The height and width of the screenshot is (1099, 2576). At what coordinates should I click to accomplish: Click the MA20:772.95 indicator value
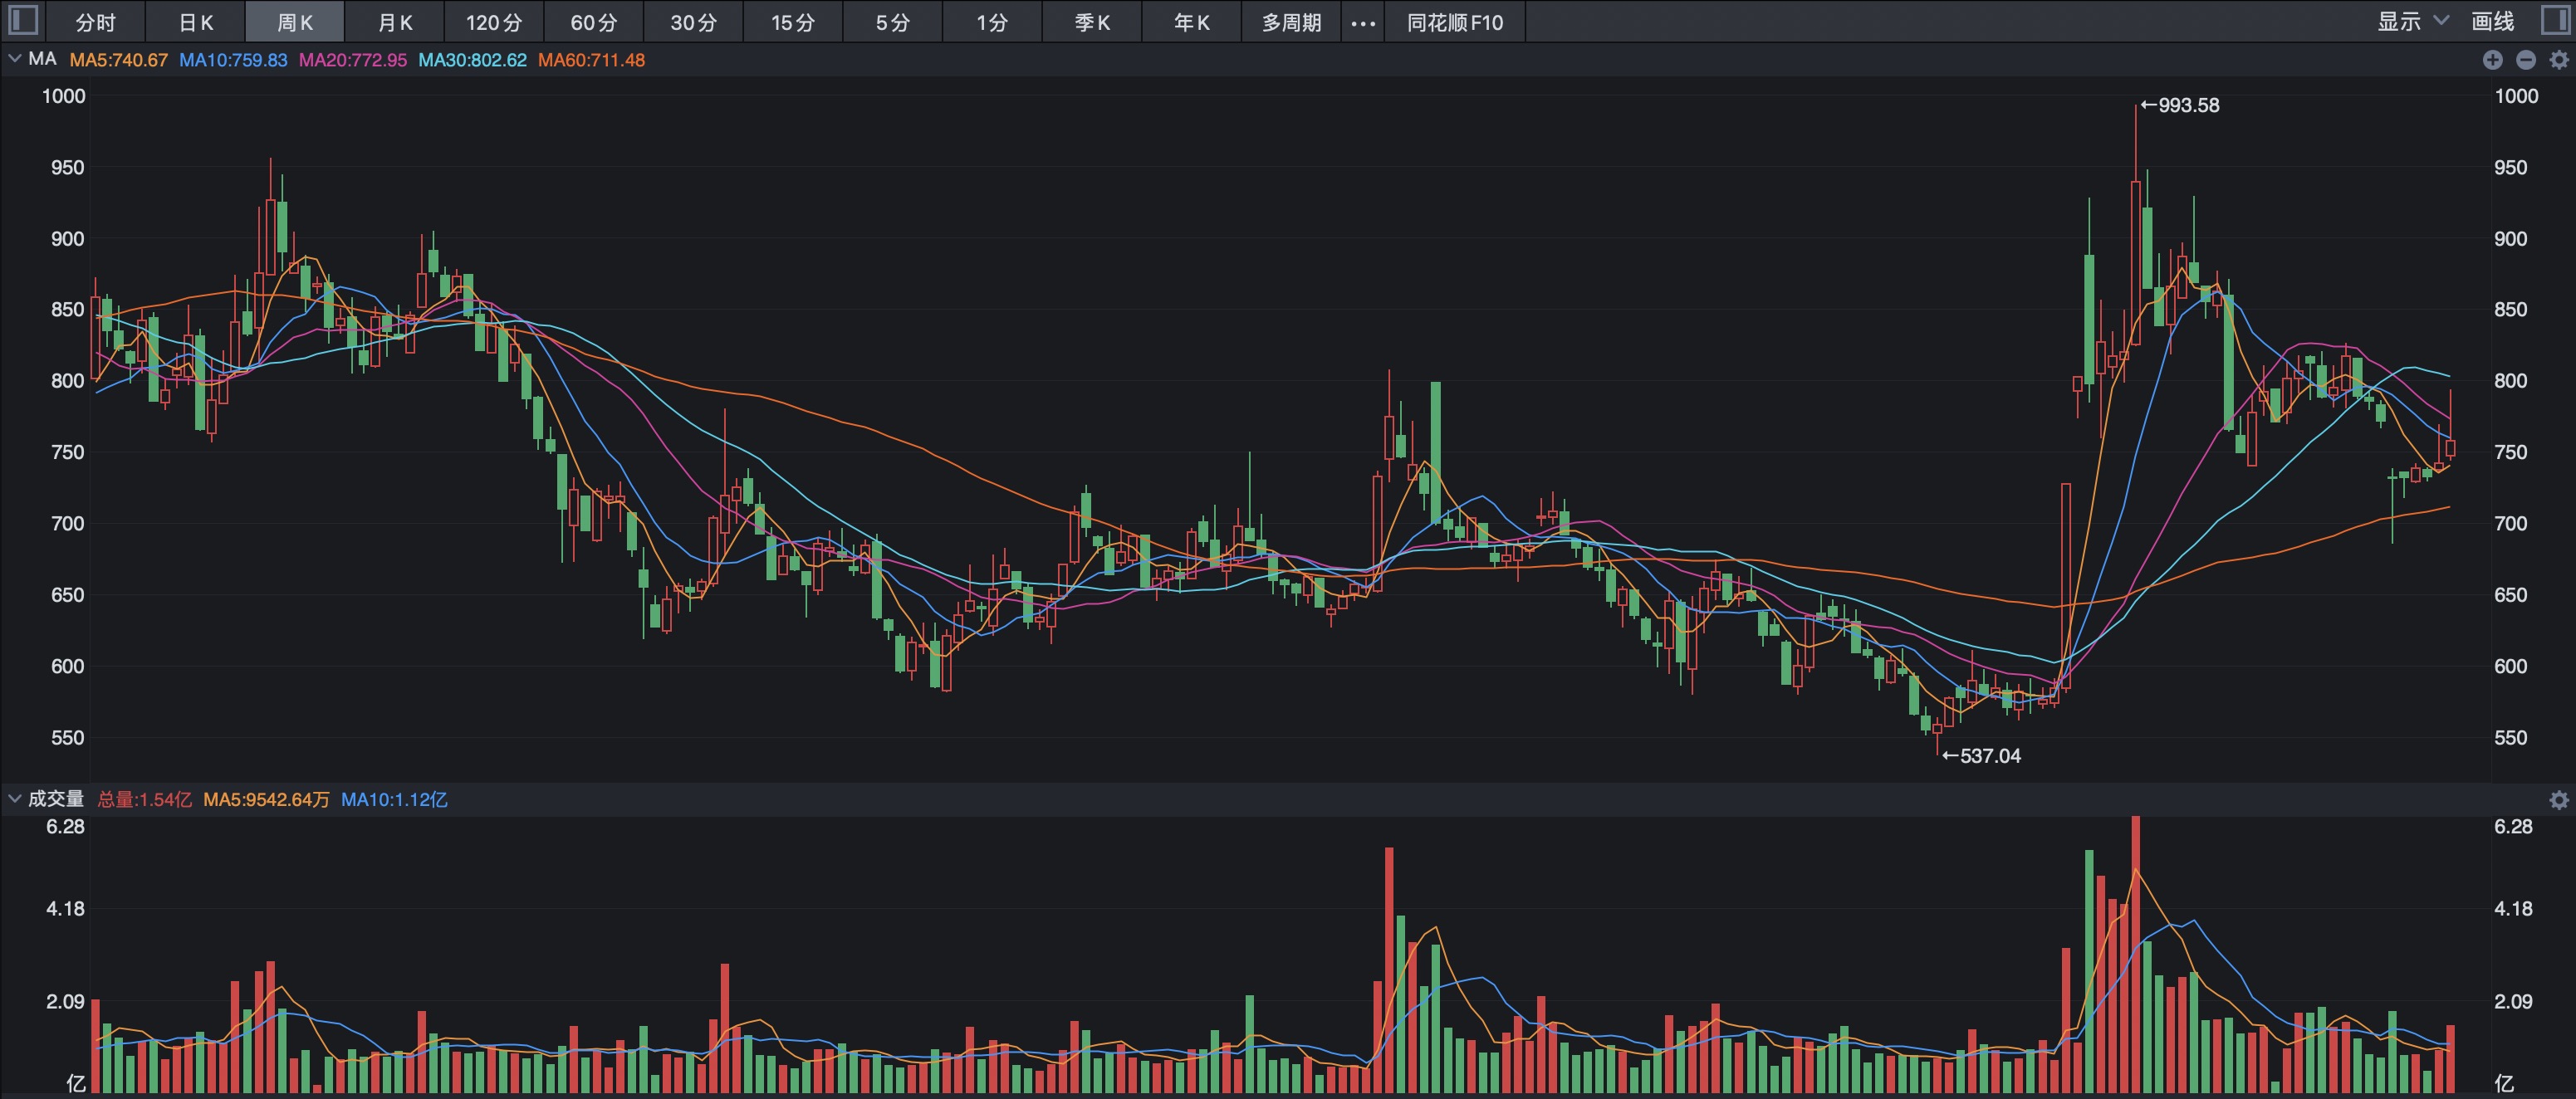[x=353, y=60]
